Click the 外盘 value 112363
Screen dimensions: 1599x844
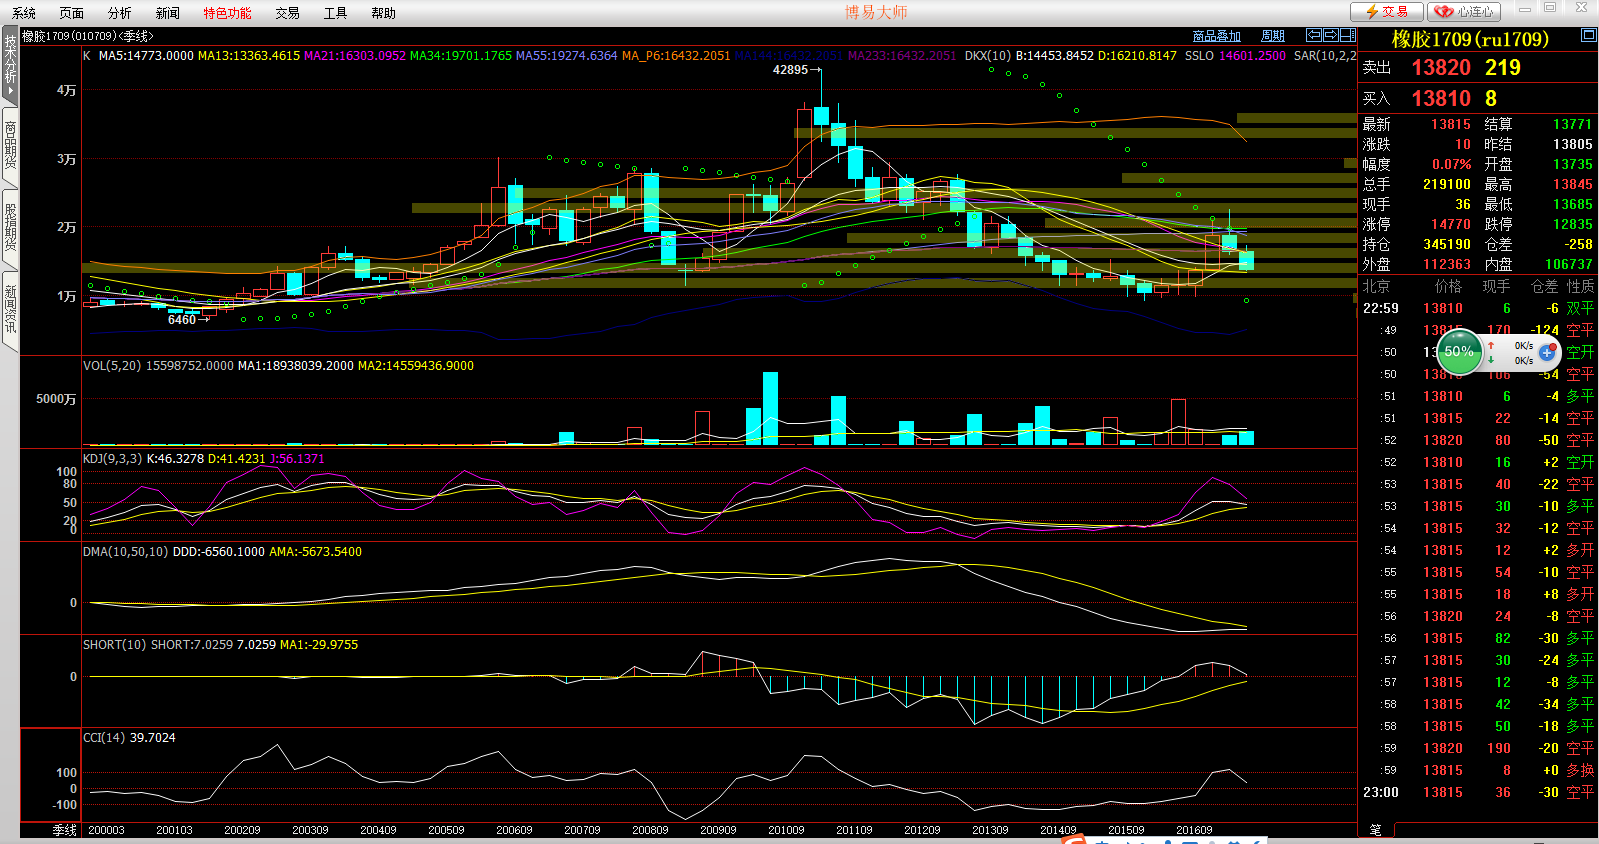pos(1446,264)
